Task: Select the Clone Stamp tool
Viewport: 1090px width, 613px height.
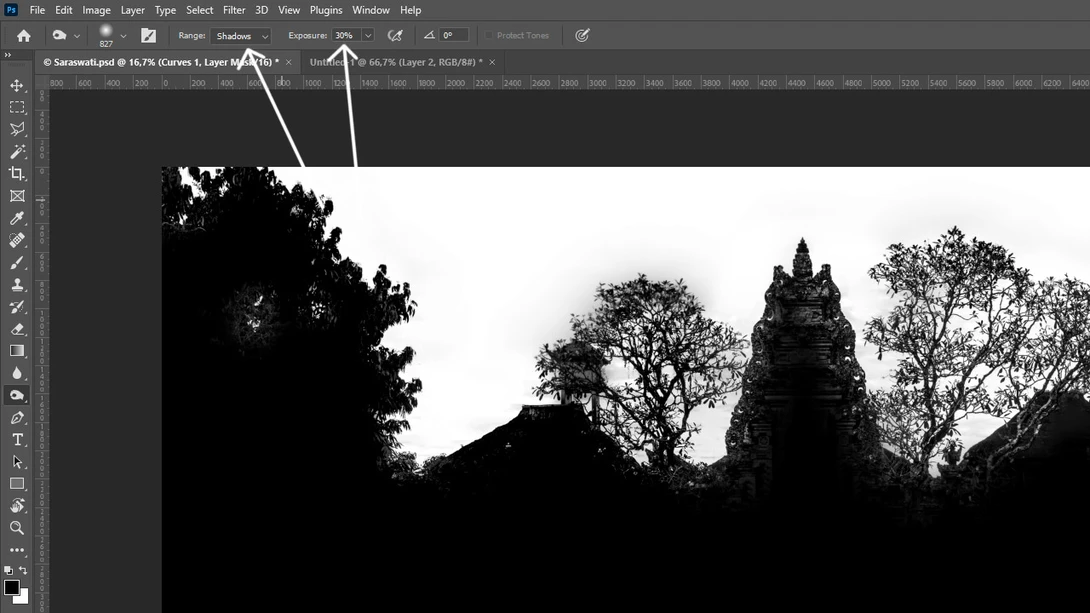Action: (17, 285)
